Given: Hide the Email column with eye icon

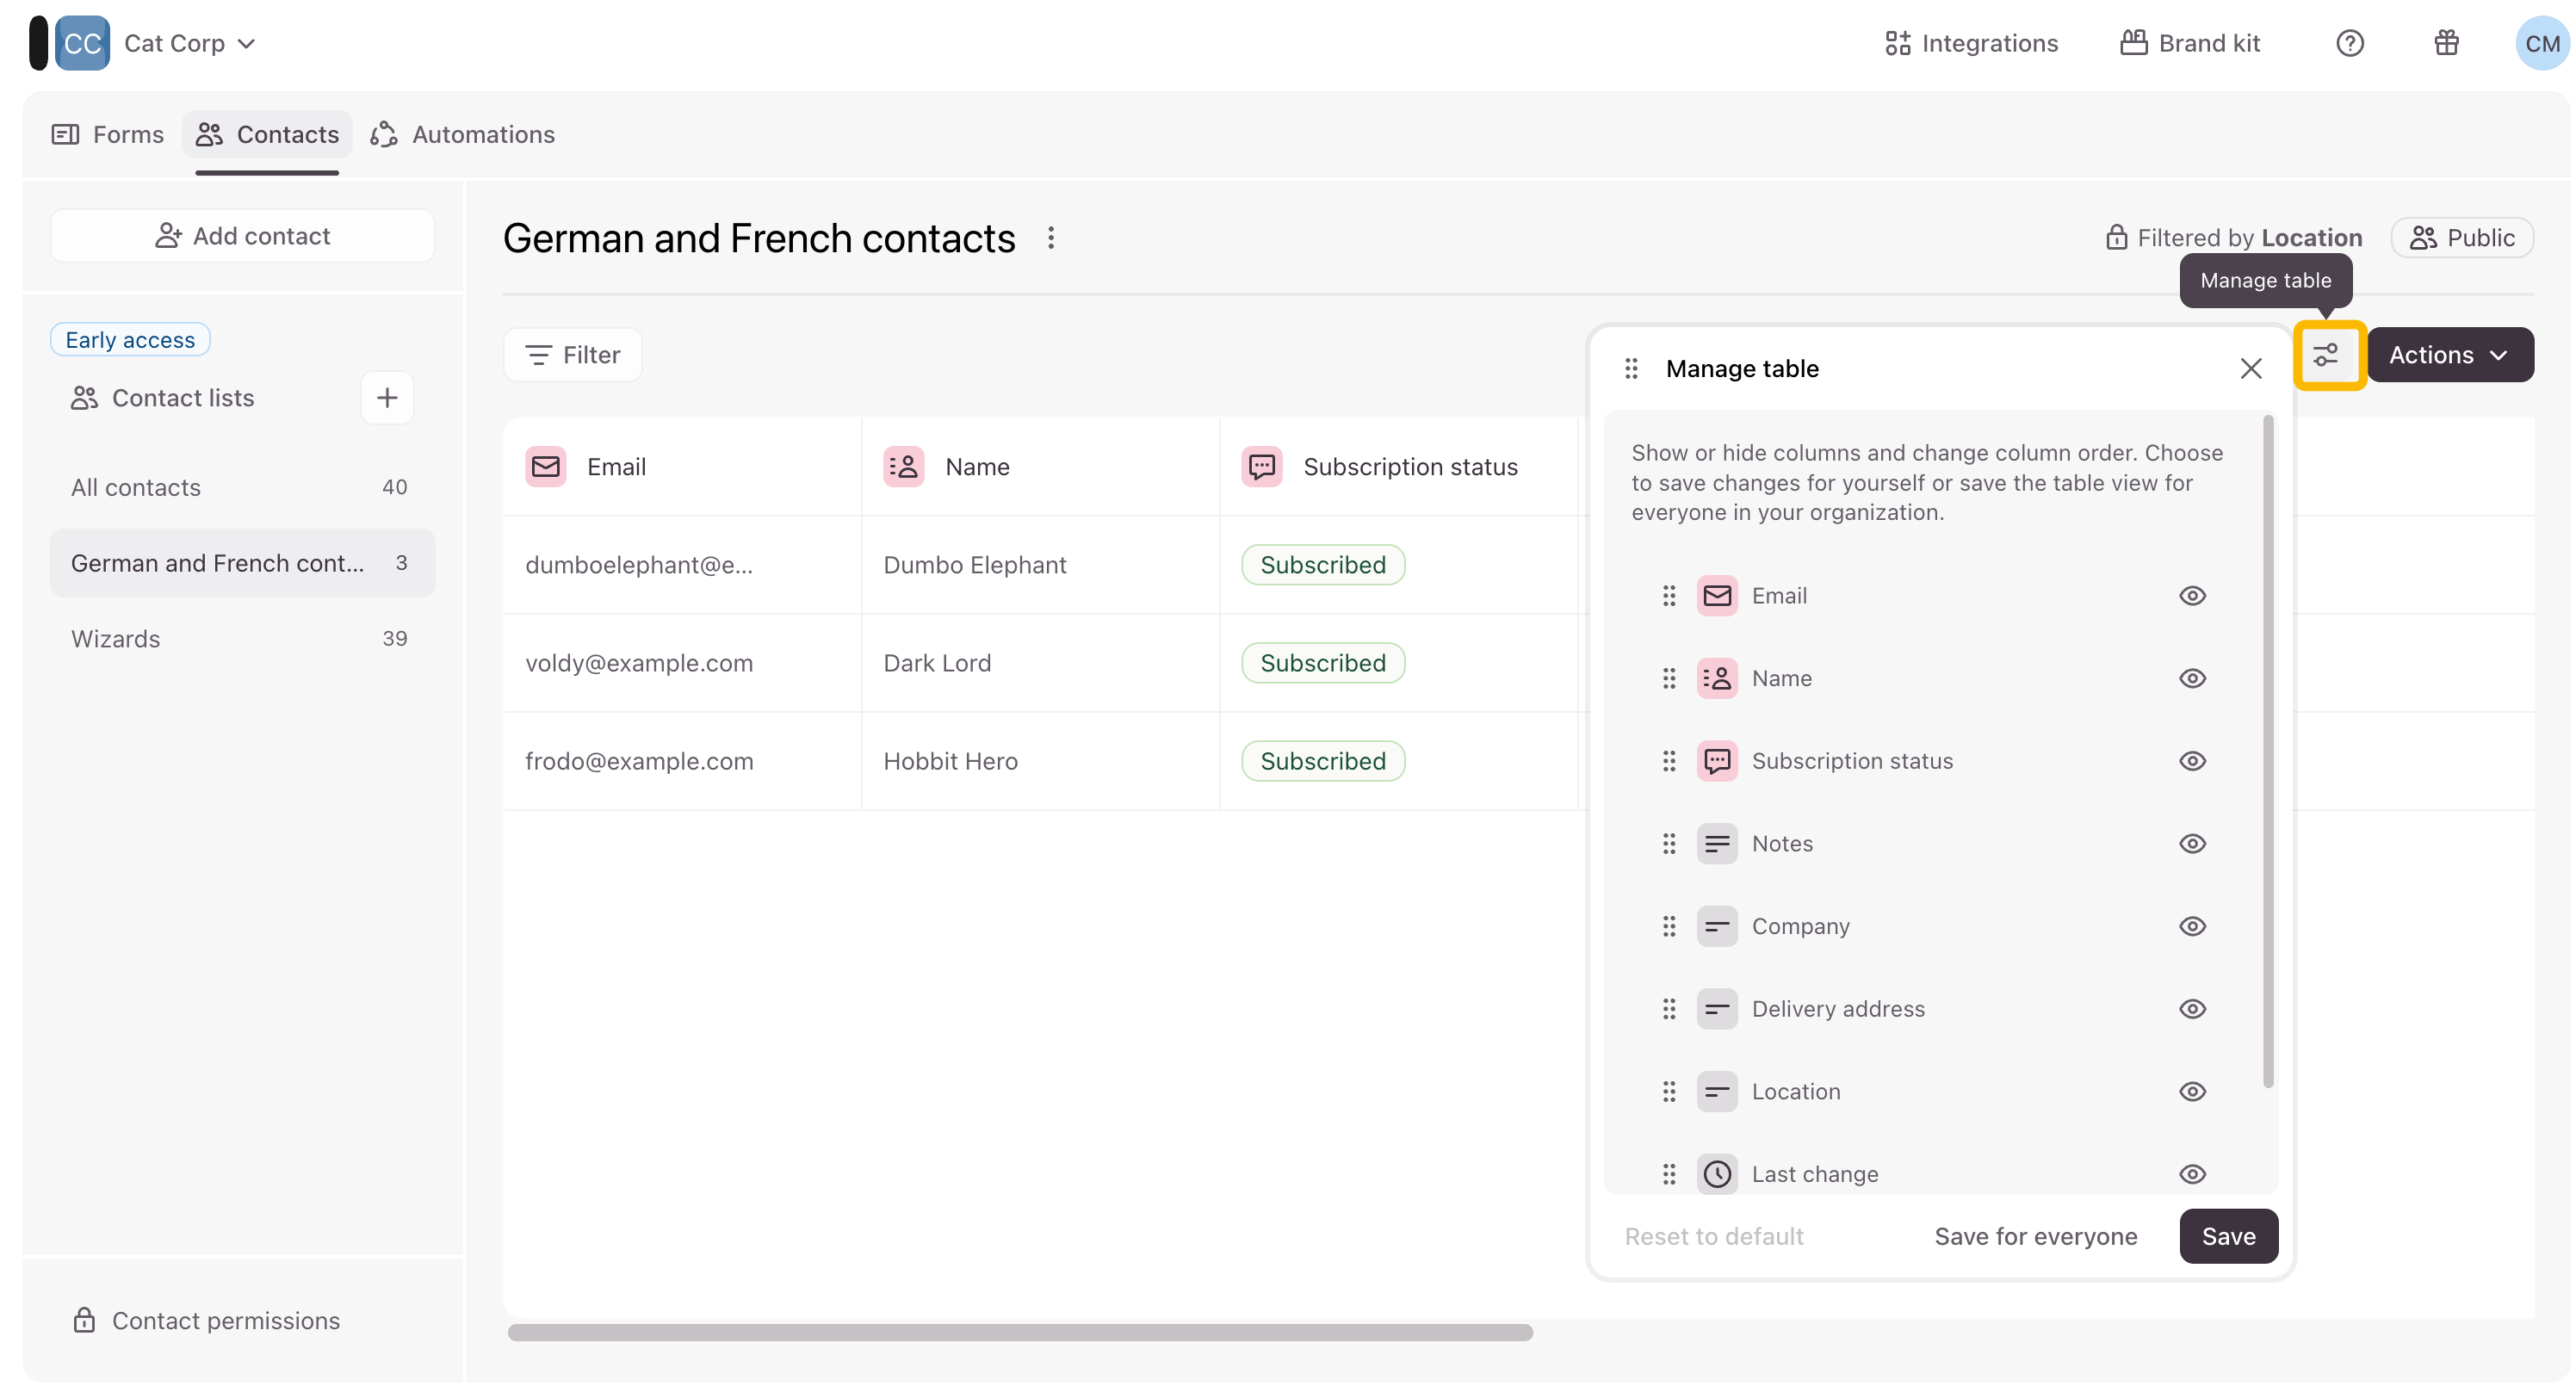Looking at the screenshot, I should [2191, 596].
